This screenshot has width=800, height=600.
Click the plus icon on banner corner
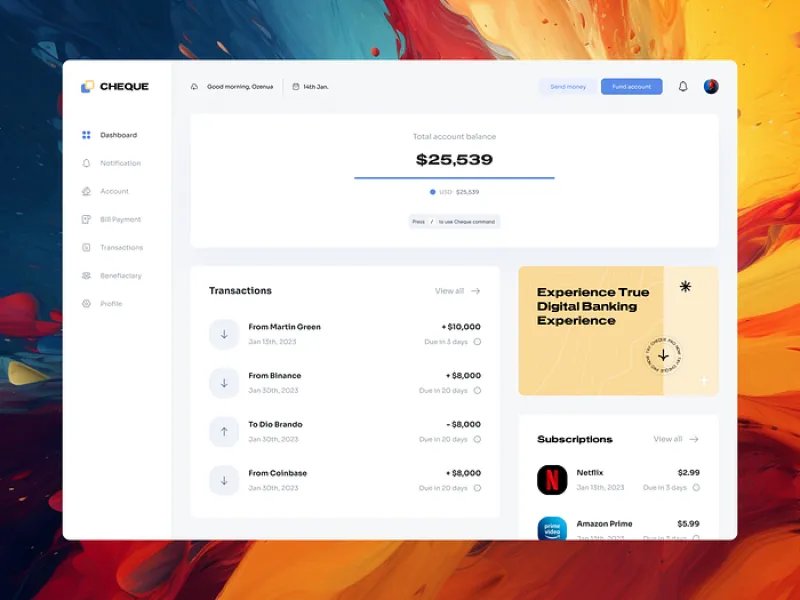tap(704, 380)
